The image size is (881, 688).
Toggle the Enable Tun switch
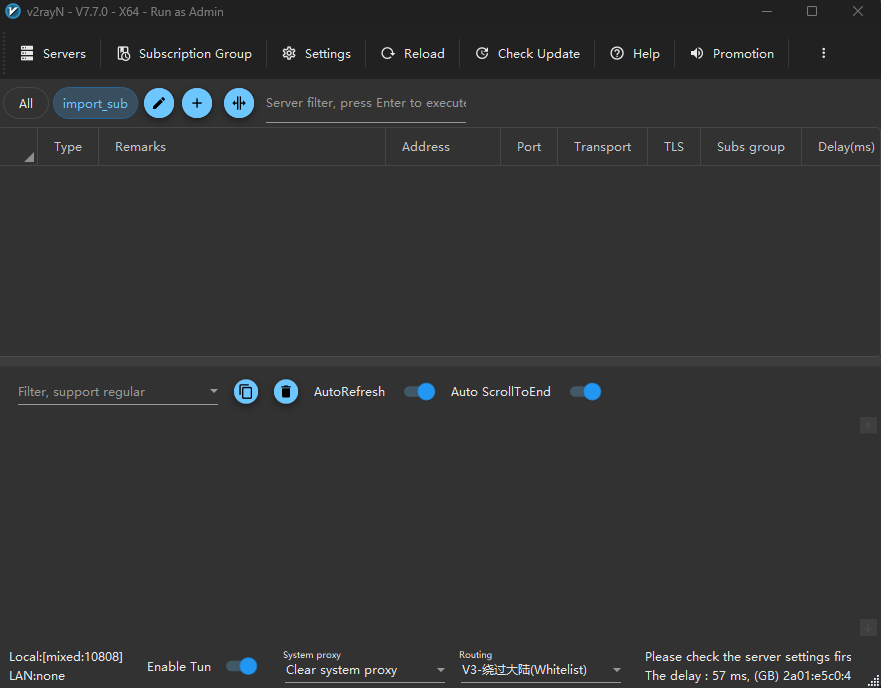(x=242, y=666)
